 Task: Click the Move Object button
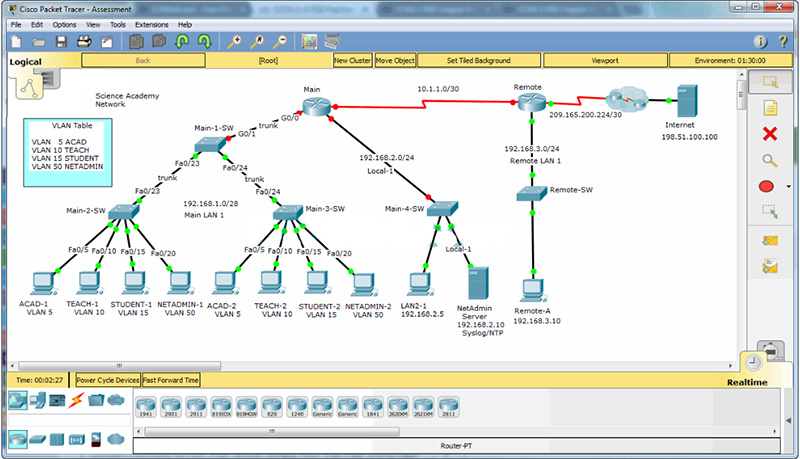395,60
